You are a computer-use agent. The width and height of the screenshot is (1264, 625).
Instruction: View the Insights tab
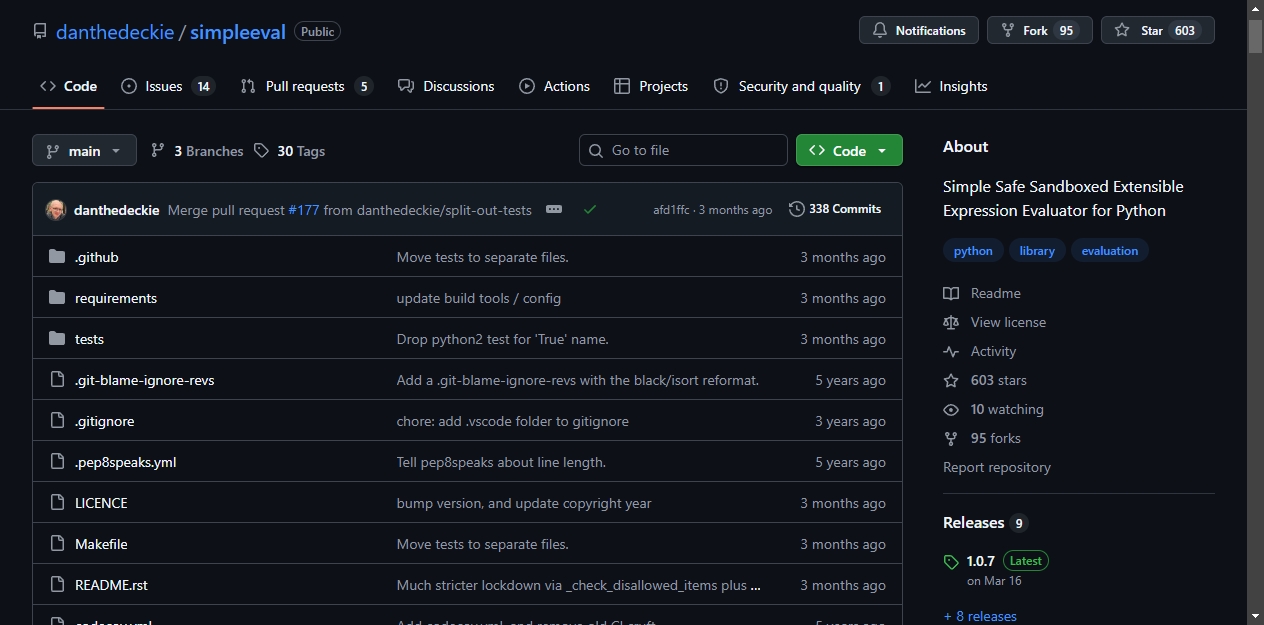click(x=951, y=86)
